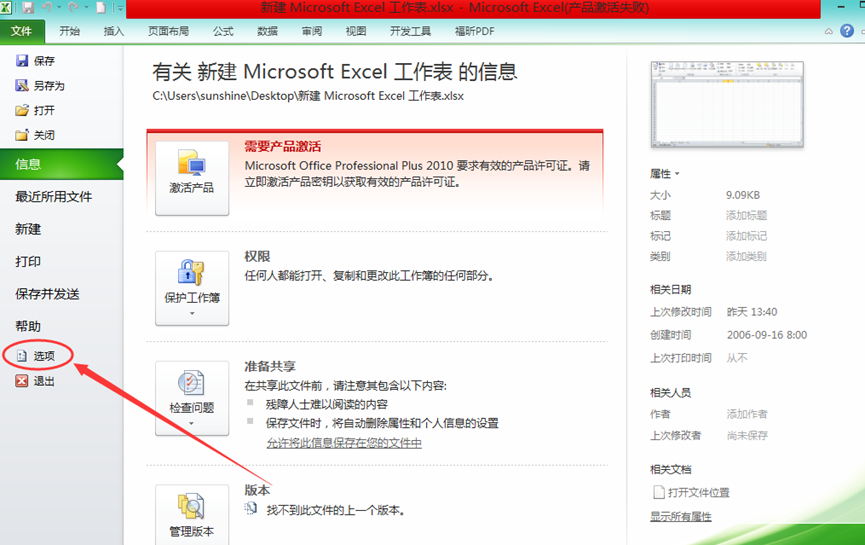This screenshot has width=865, height=545.
Task: Click 打开文件位置 under 相关文档
Action: 692,492
